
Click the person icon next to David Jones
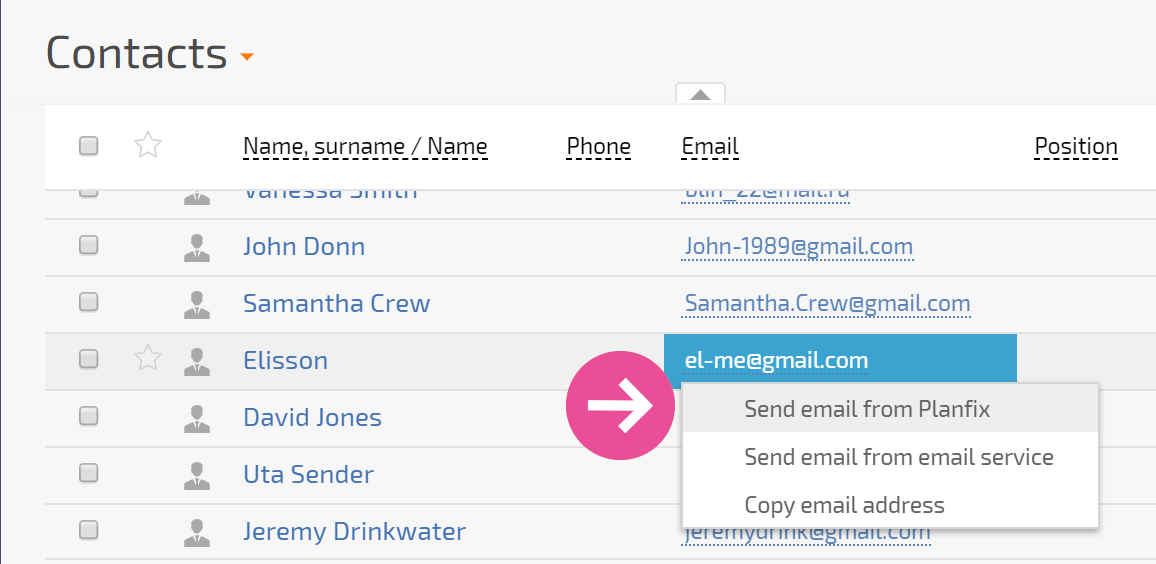point(197,418)
